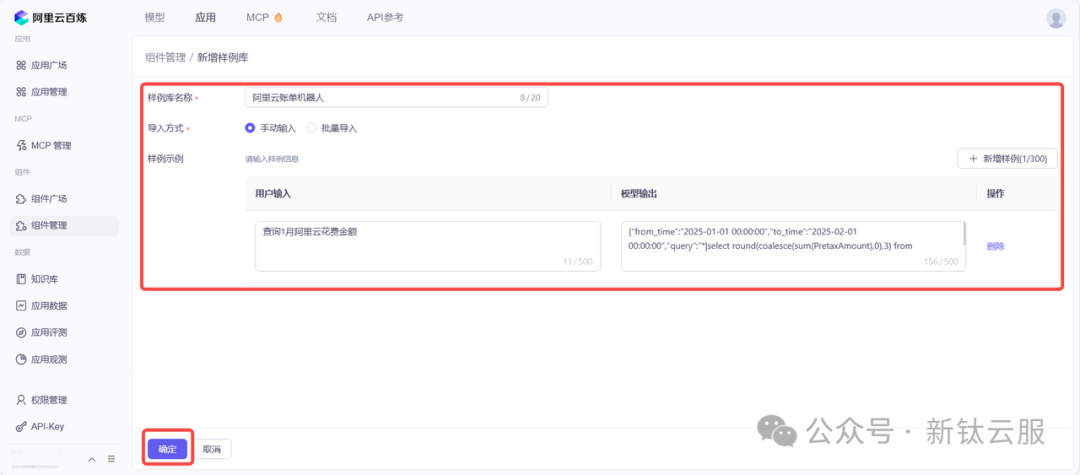Click the 操作 column header

click(995, 194)
